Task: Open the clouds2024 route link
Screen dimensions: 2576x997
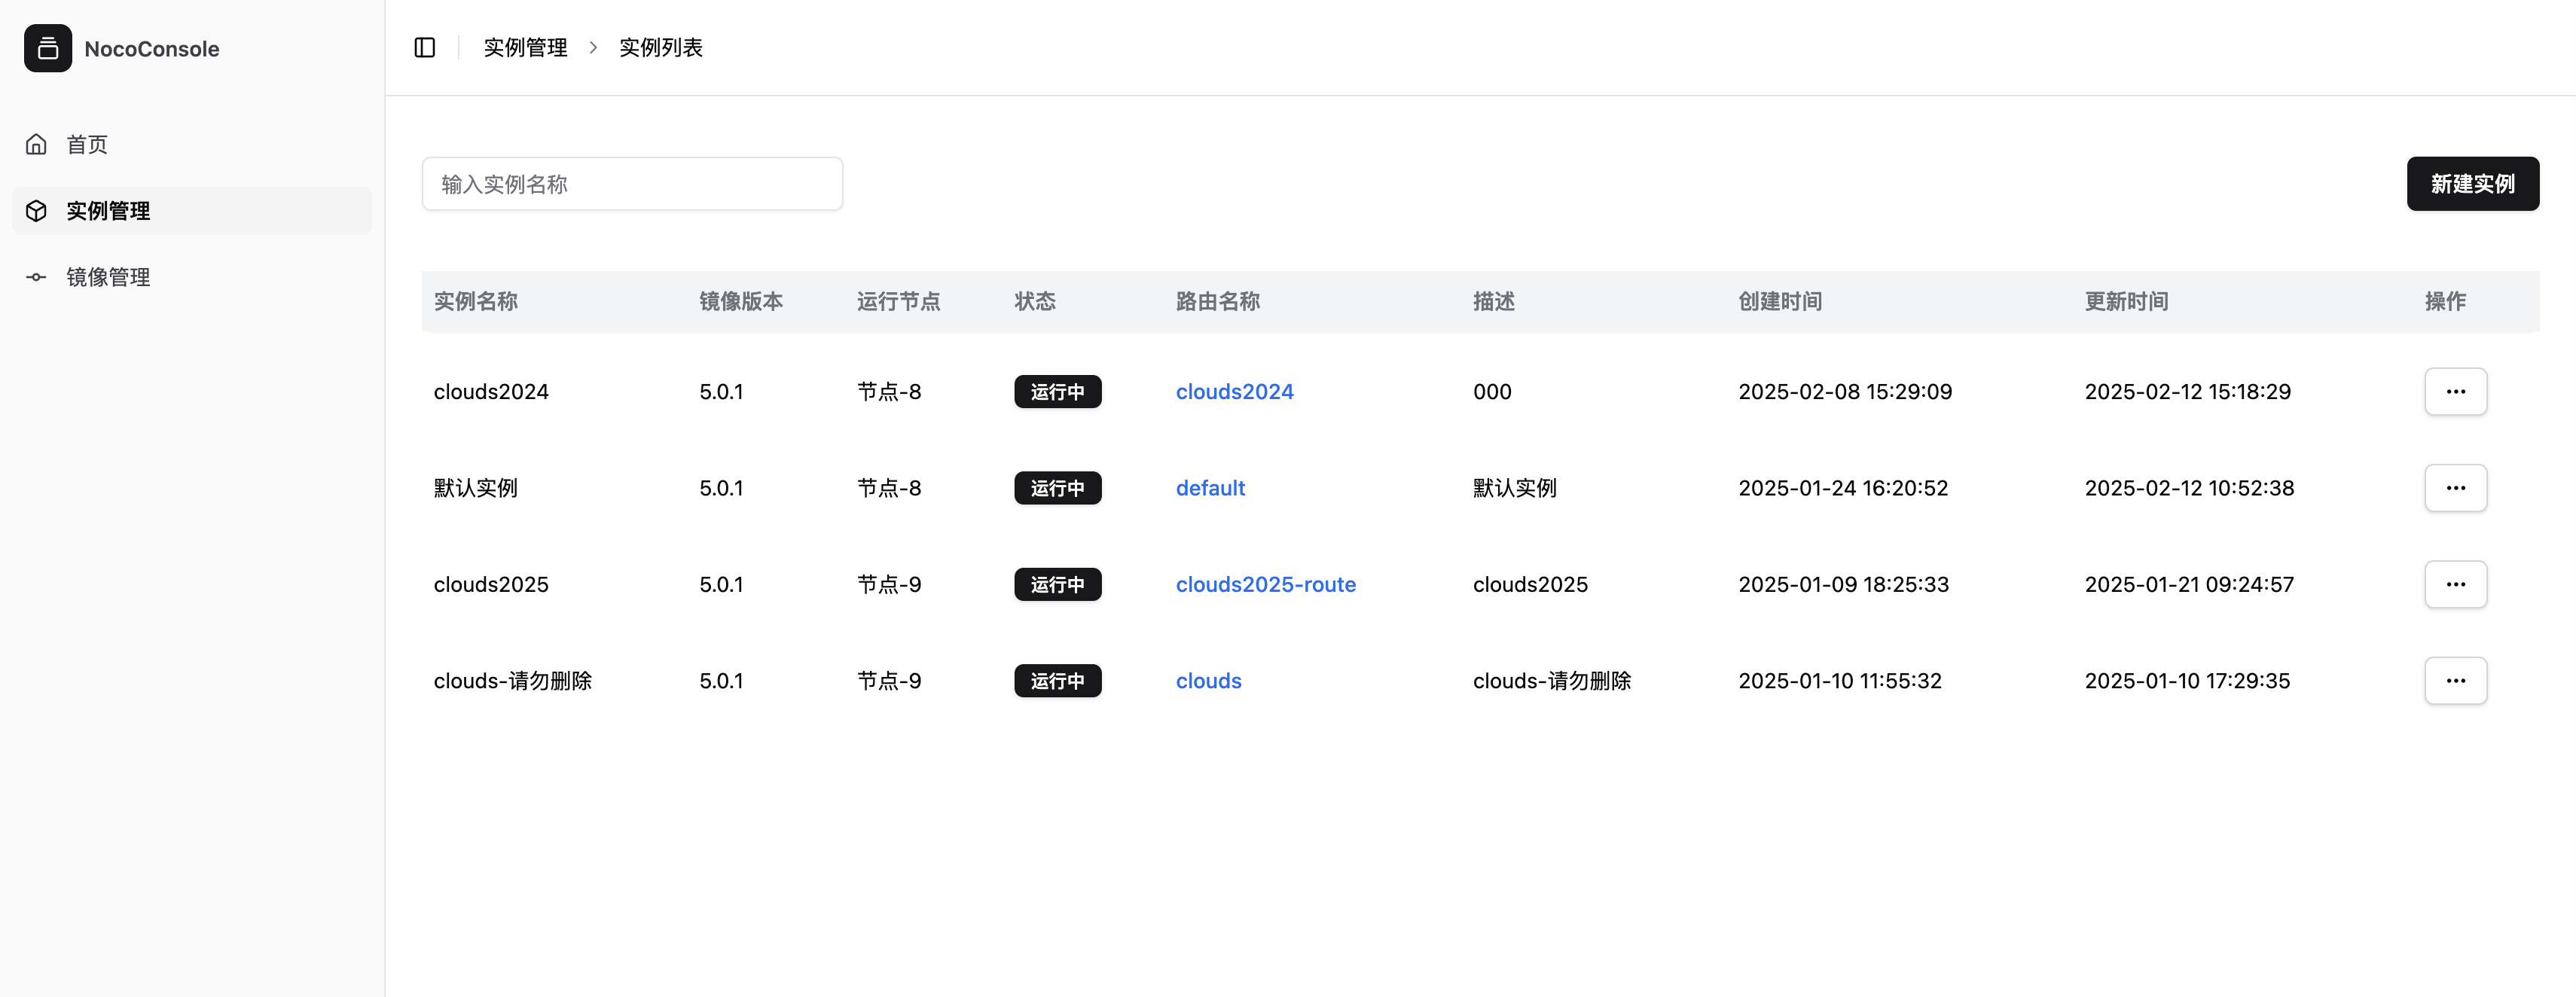Action: point(1233,392)
